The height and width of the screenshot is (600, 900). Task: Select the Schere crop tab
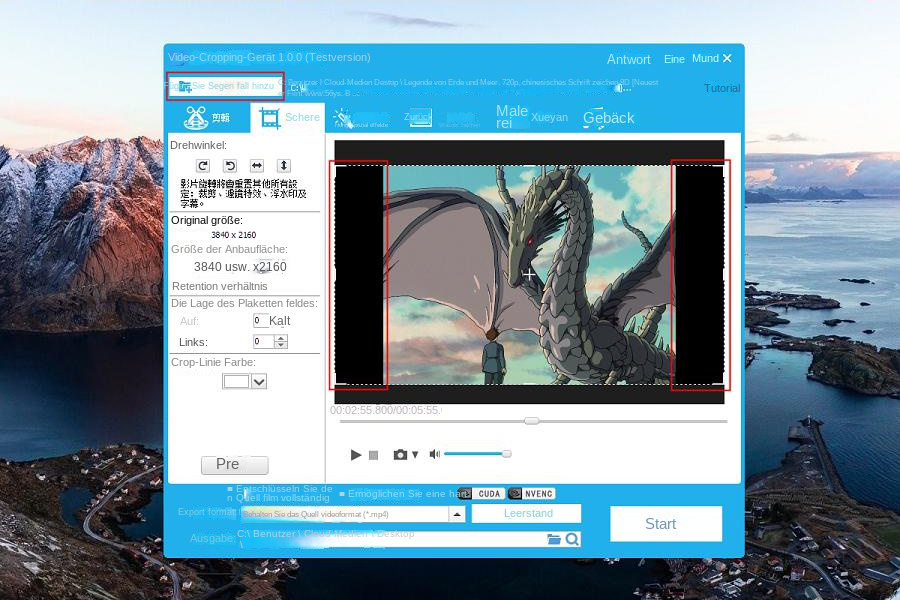[x=288, y=117]
